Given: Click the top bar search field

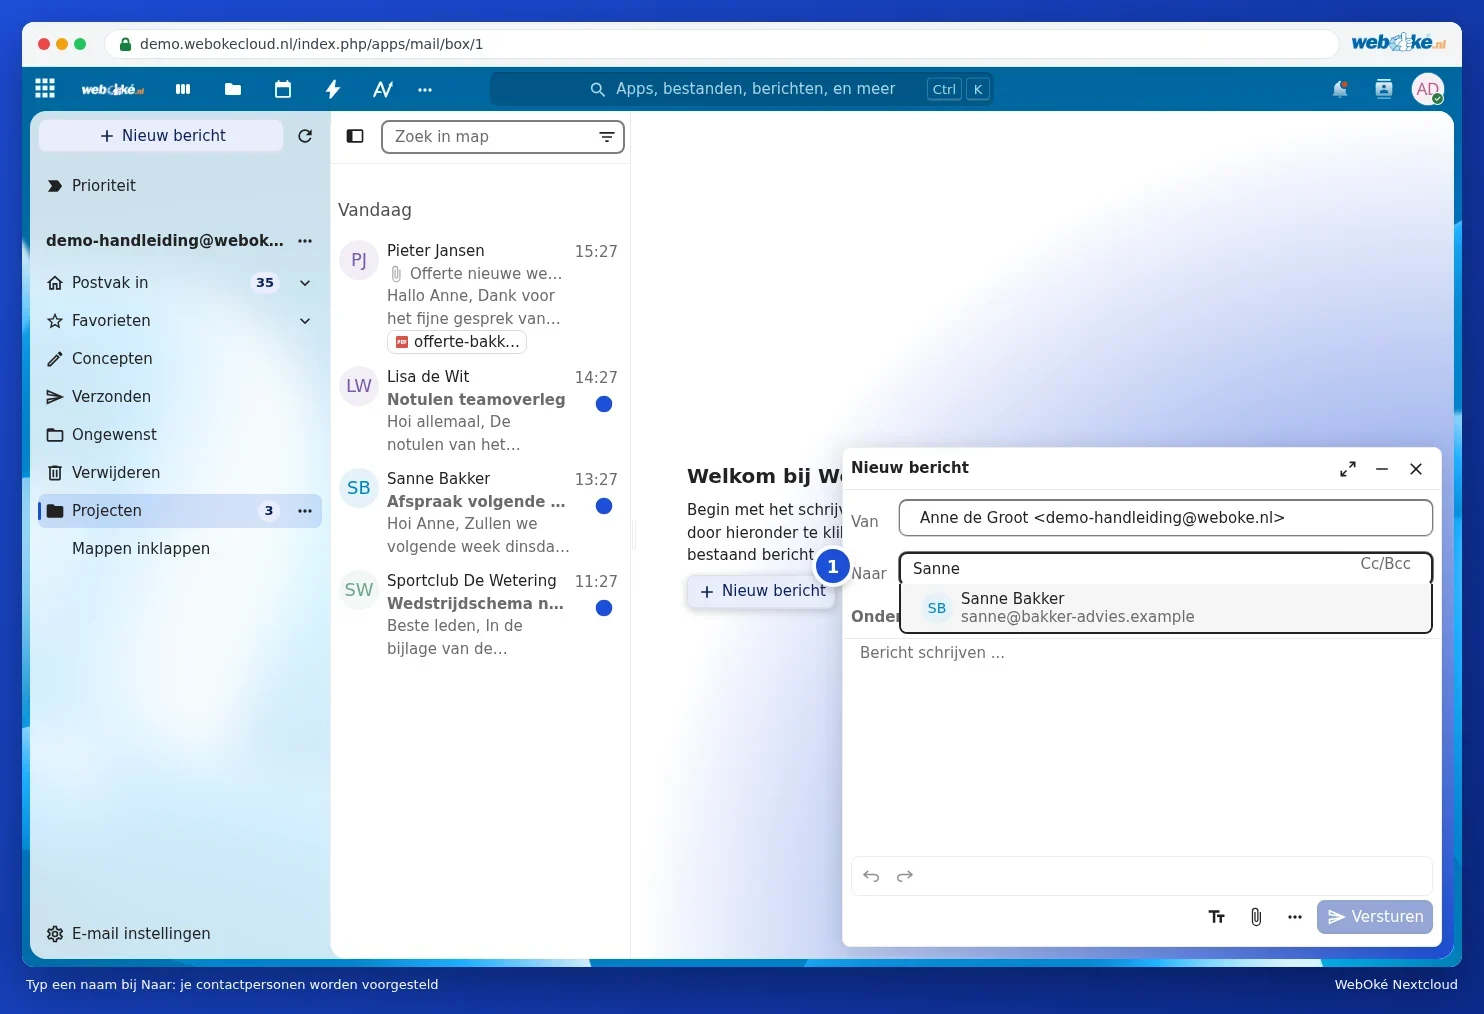Looking at the screenshot, I should click(x=741, y=89).
